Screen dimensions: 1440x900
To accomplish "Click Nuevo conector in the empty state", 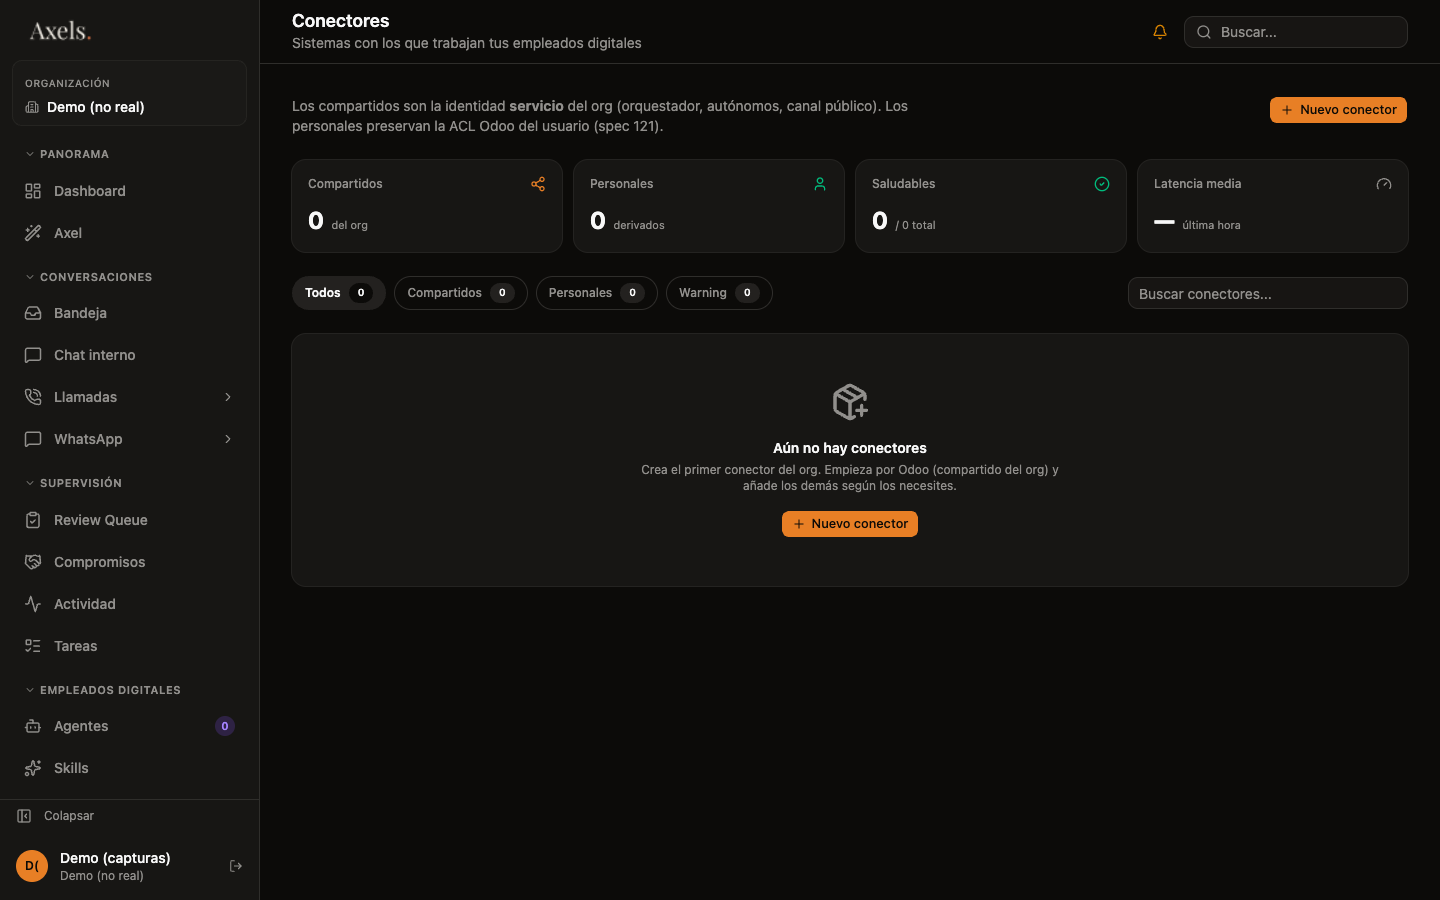I will [x=850, y=524].
